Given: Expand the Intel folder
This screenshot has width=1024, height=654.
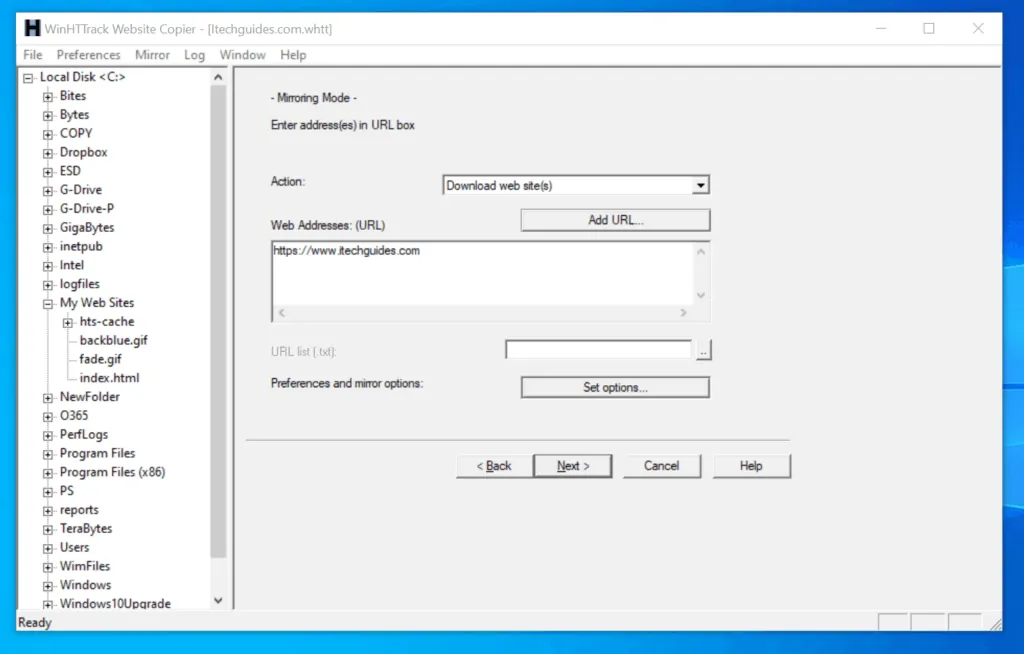Looking at the screenshot, I should click(x=48, y=266).
